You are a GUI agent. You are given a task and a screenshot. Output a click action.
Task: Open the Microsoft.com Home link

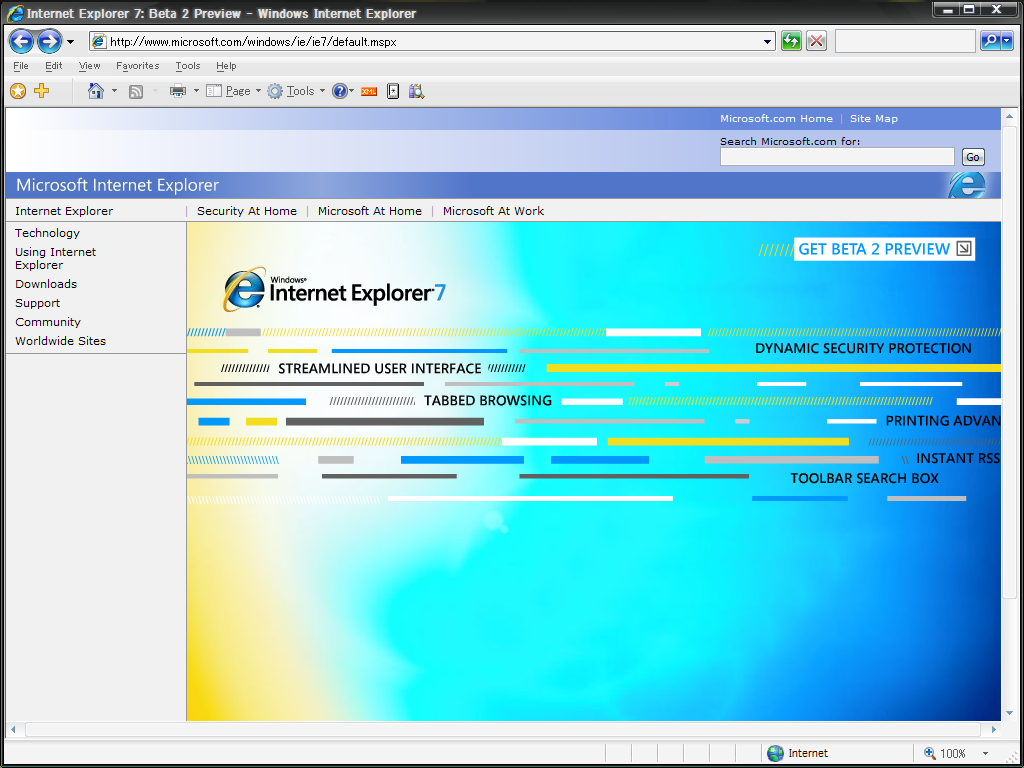(x=776, y=119)
